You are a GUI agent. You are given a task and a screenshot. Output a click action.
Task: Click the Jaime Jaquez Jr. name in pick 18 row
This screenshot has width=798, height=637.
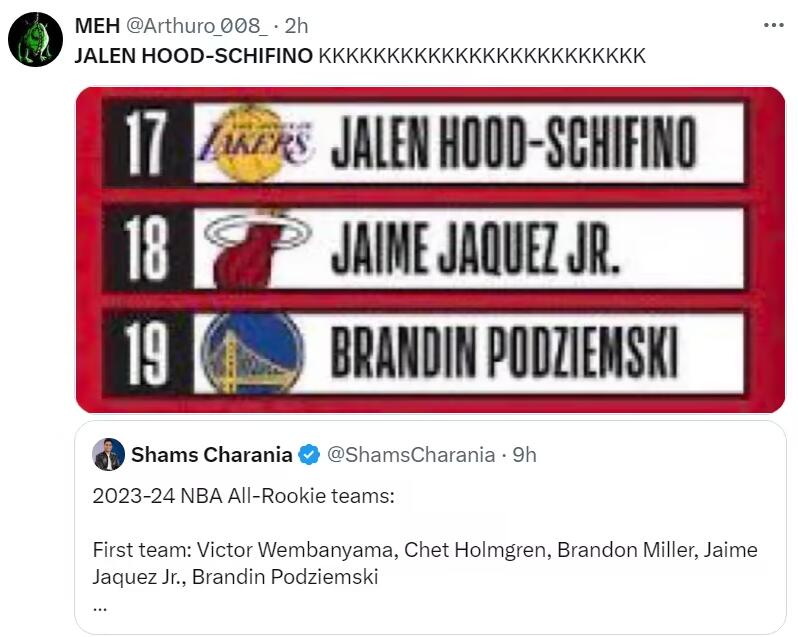click(x=476, y=249)
